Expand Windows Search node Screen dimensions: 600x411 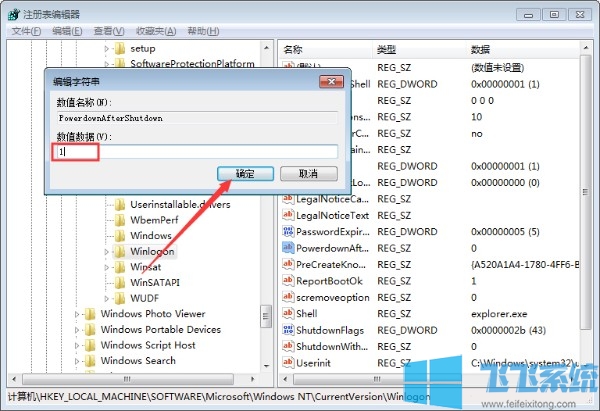[77, 361]
